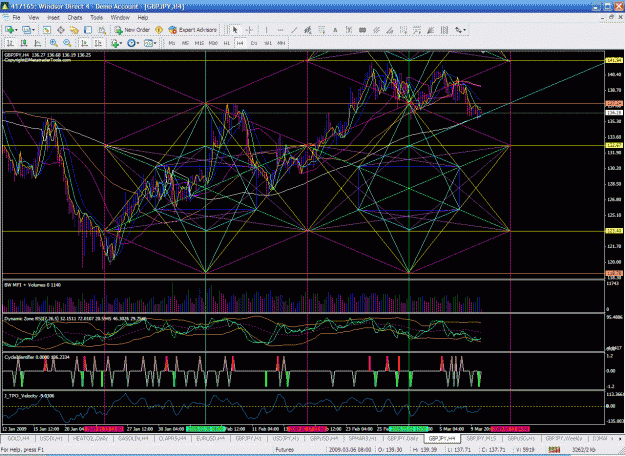Image resolution: width=625 pixels, height=456 pixels.
Task: Select timeframe M1
Action: coord(172,43)
